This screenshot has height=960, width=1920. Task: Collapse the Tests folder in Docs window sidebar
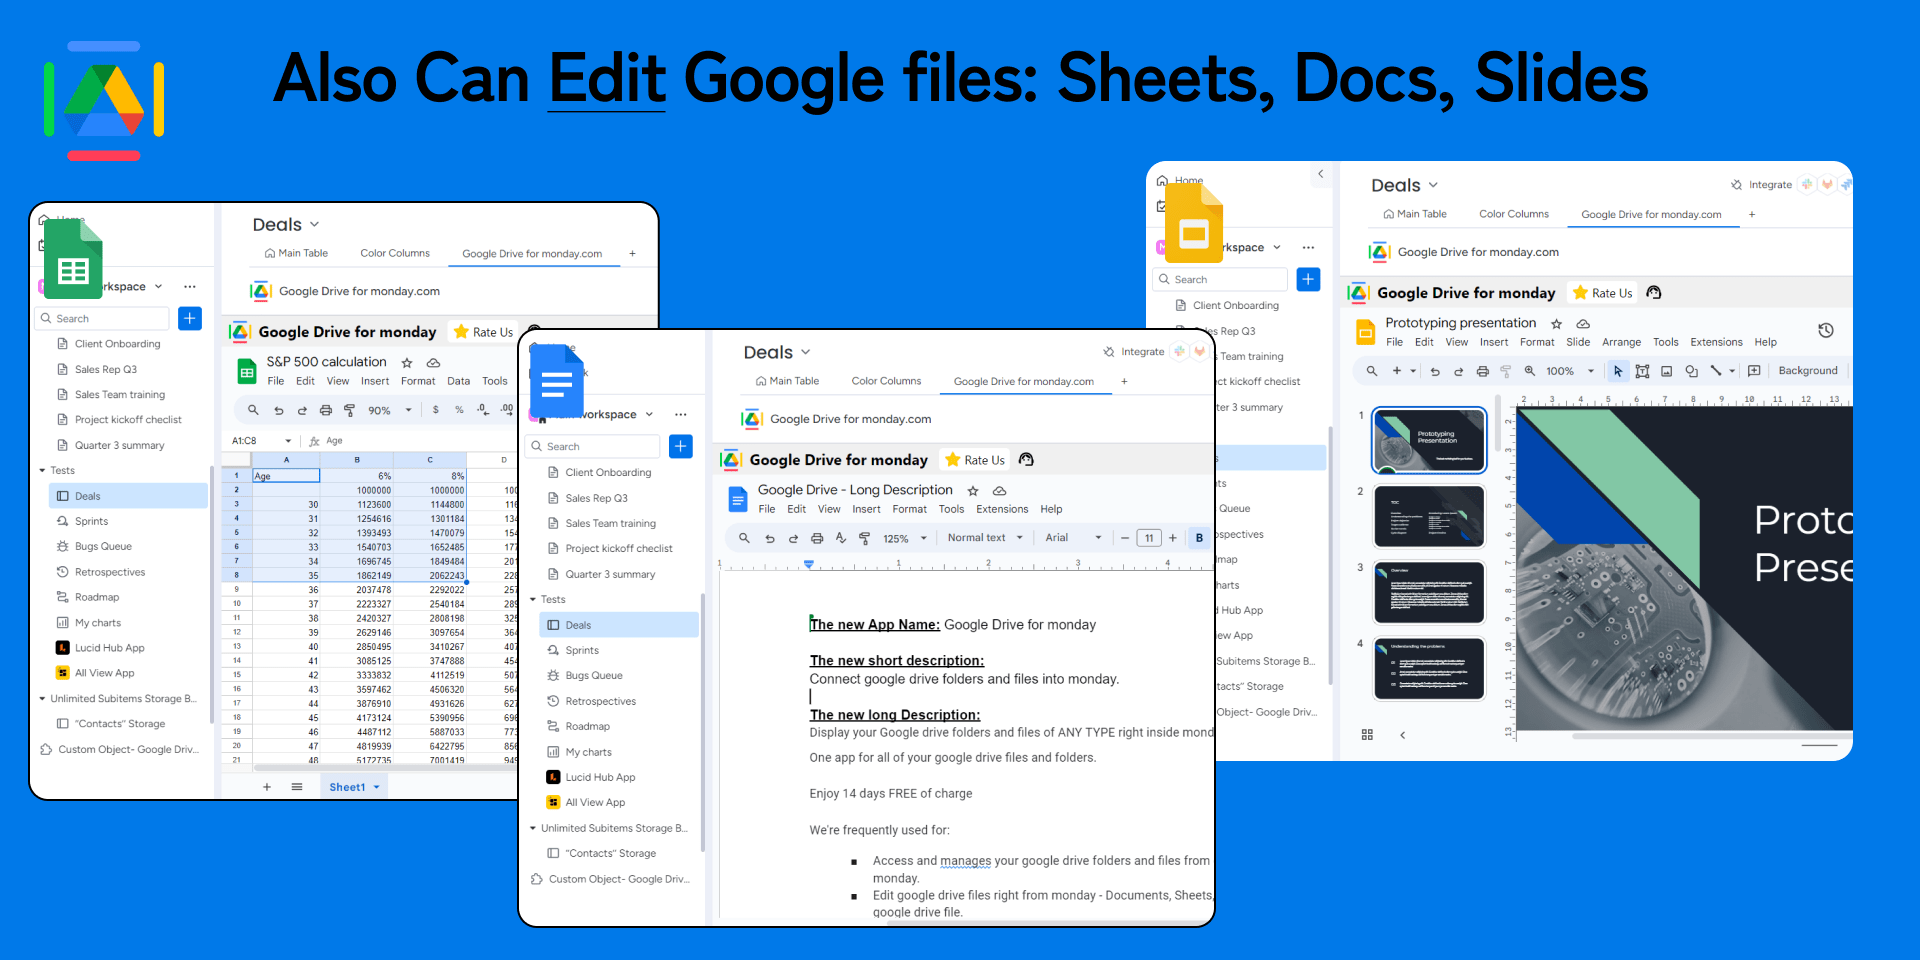(x=533, y=600)
